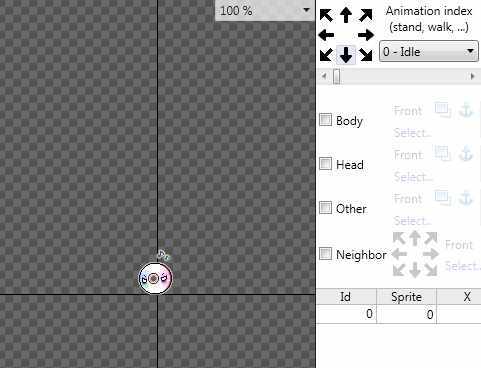Select the down-right direction arrow
This screenshot has width=481, height=368.
366,55
